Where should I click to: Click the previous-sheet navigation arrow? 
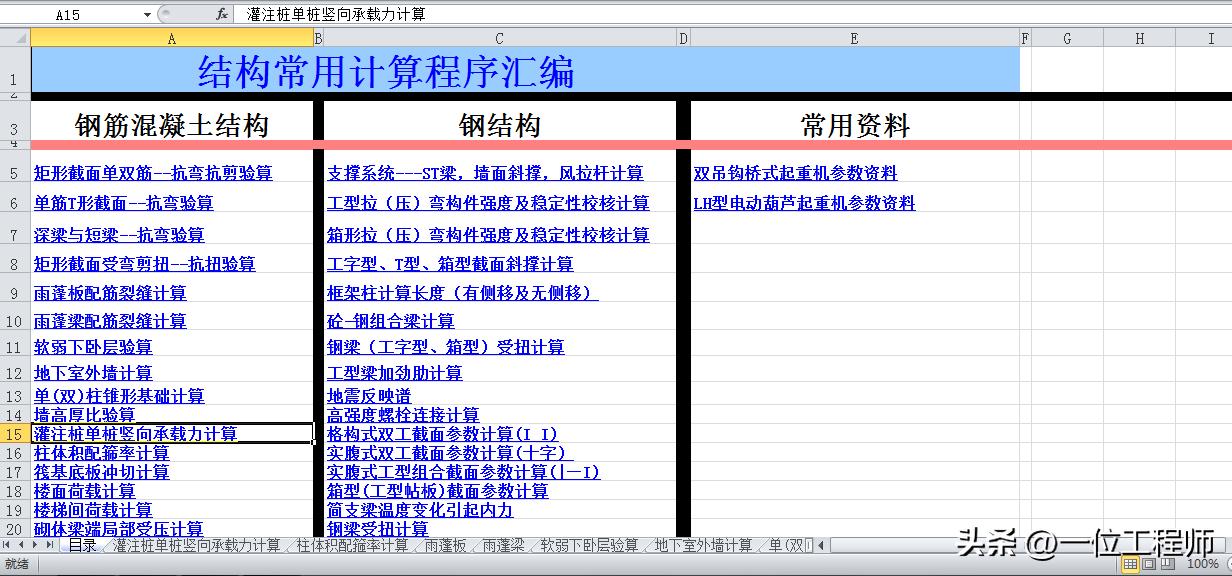point(20,546)
